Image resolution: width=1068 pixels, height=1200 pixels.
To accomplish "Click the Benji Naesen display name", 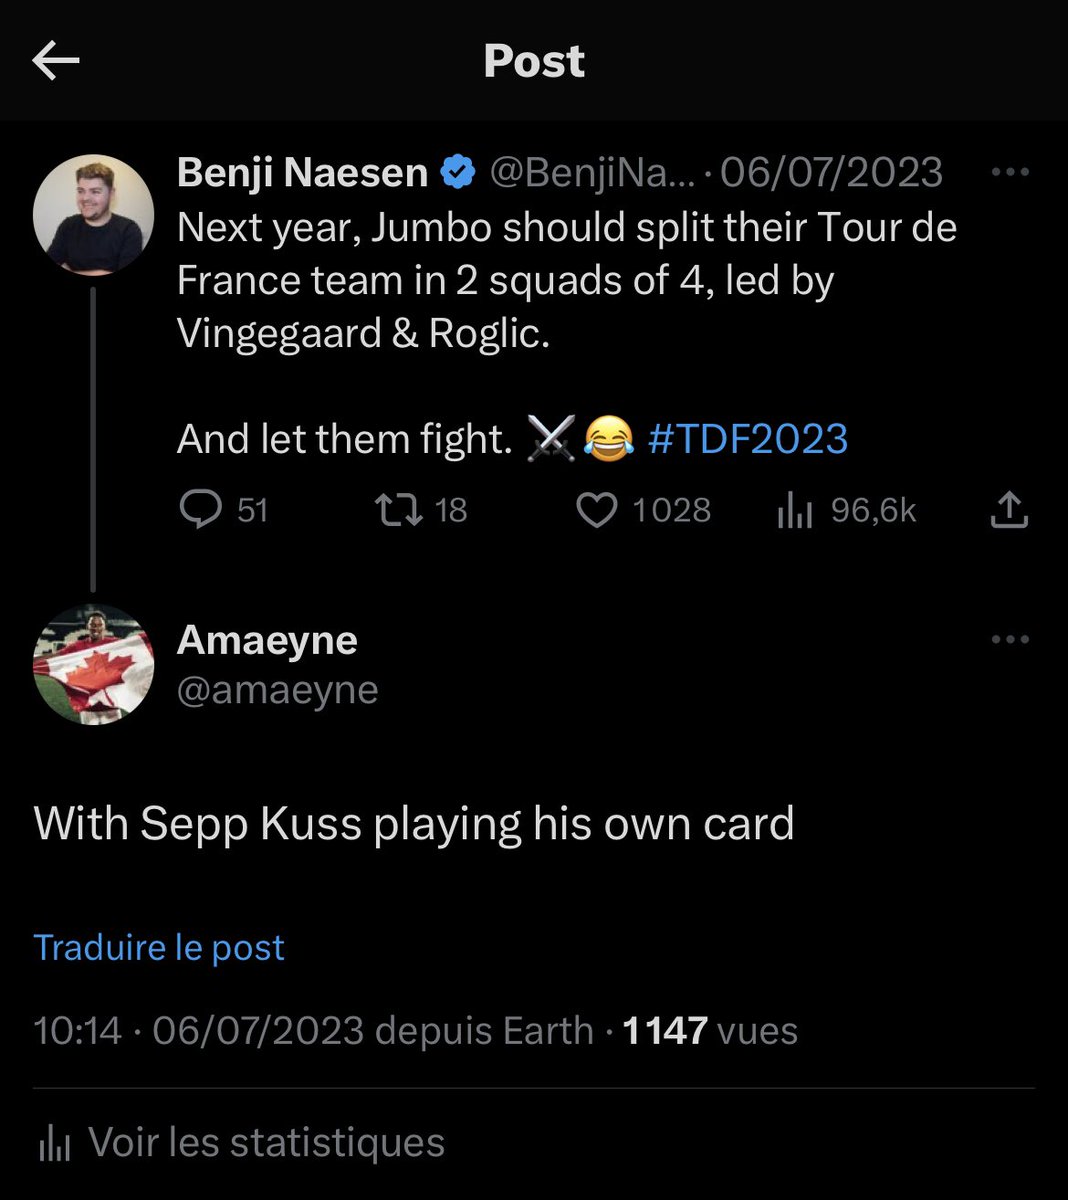I will [x=302, y=172].
